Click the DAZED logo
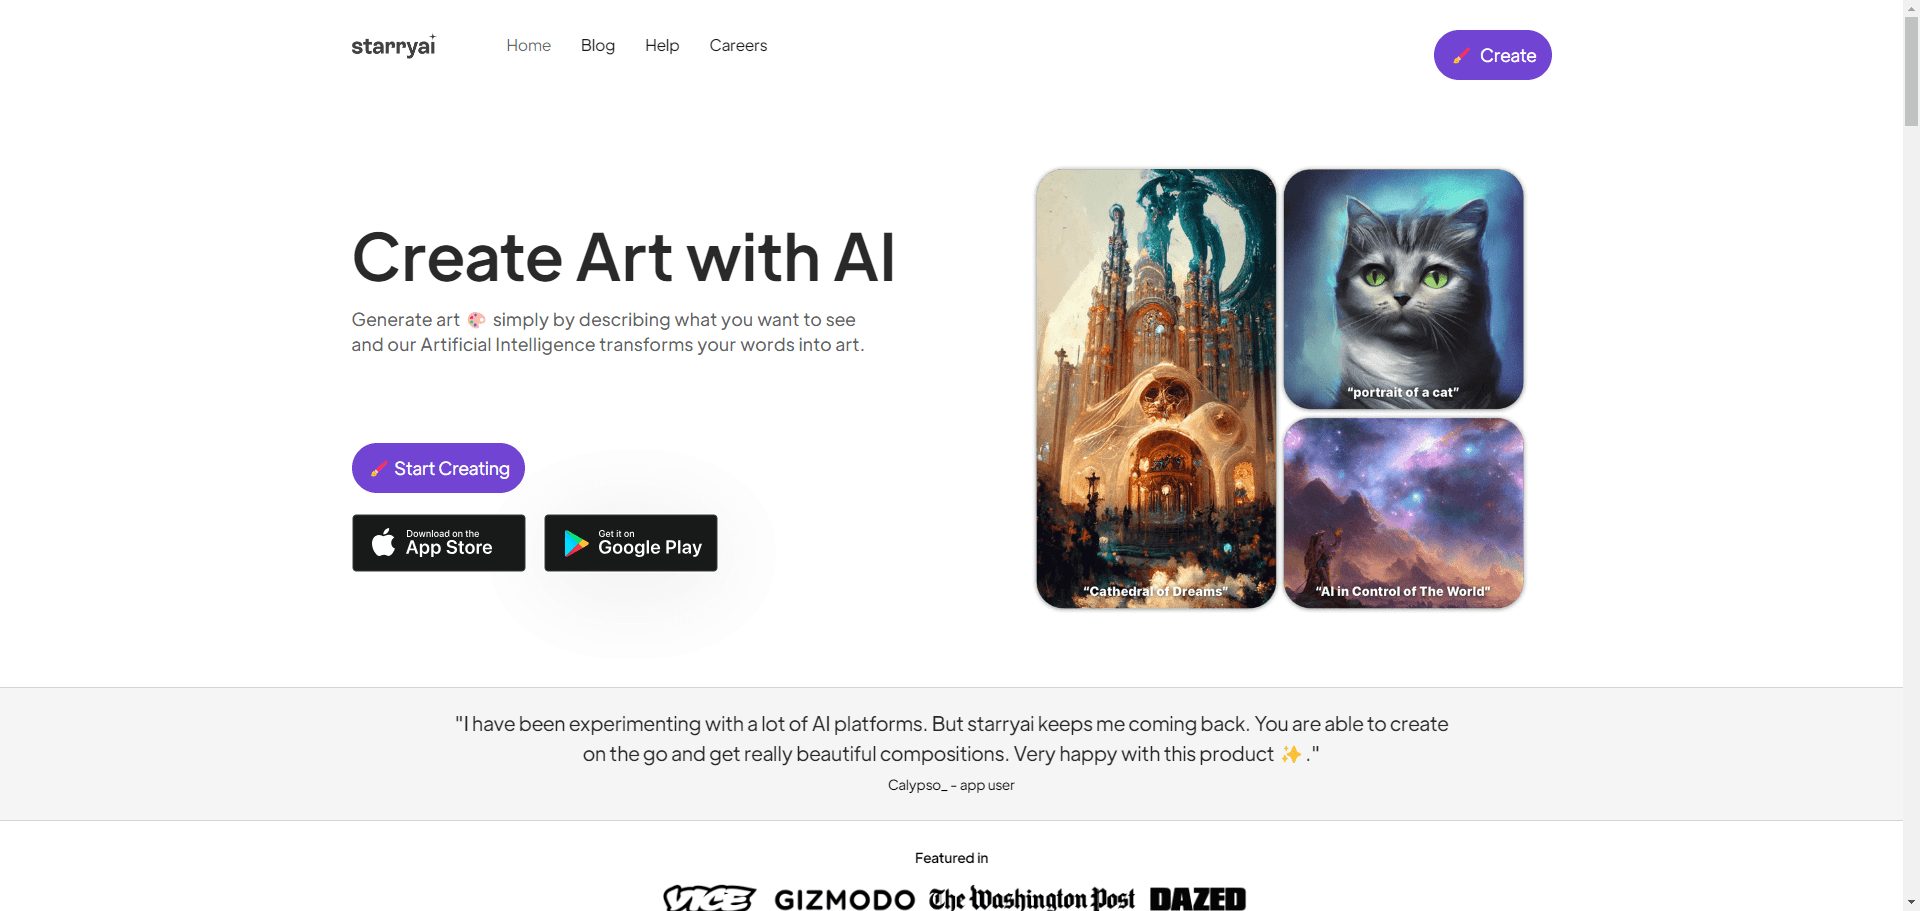The width and height of the screenshot is (1920, 911). (x=1198, y=899)
